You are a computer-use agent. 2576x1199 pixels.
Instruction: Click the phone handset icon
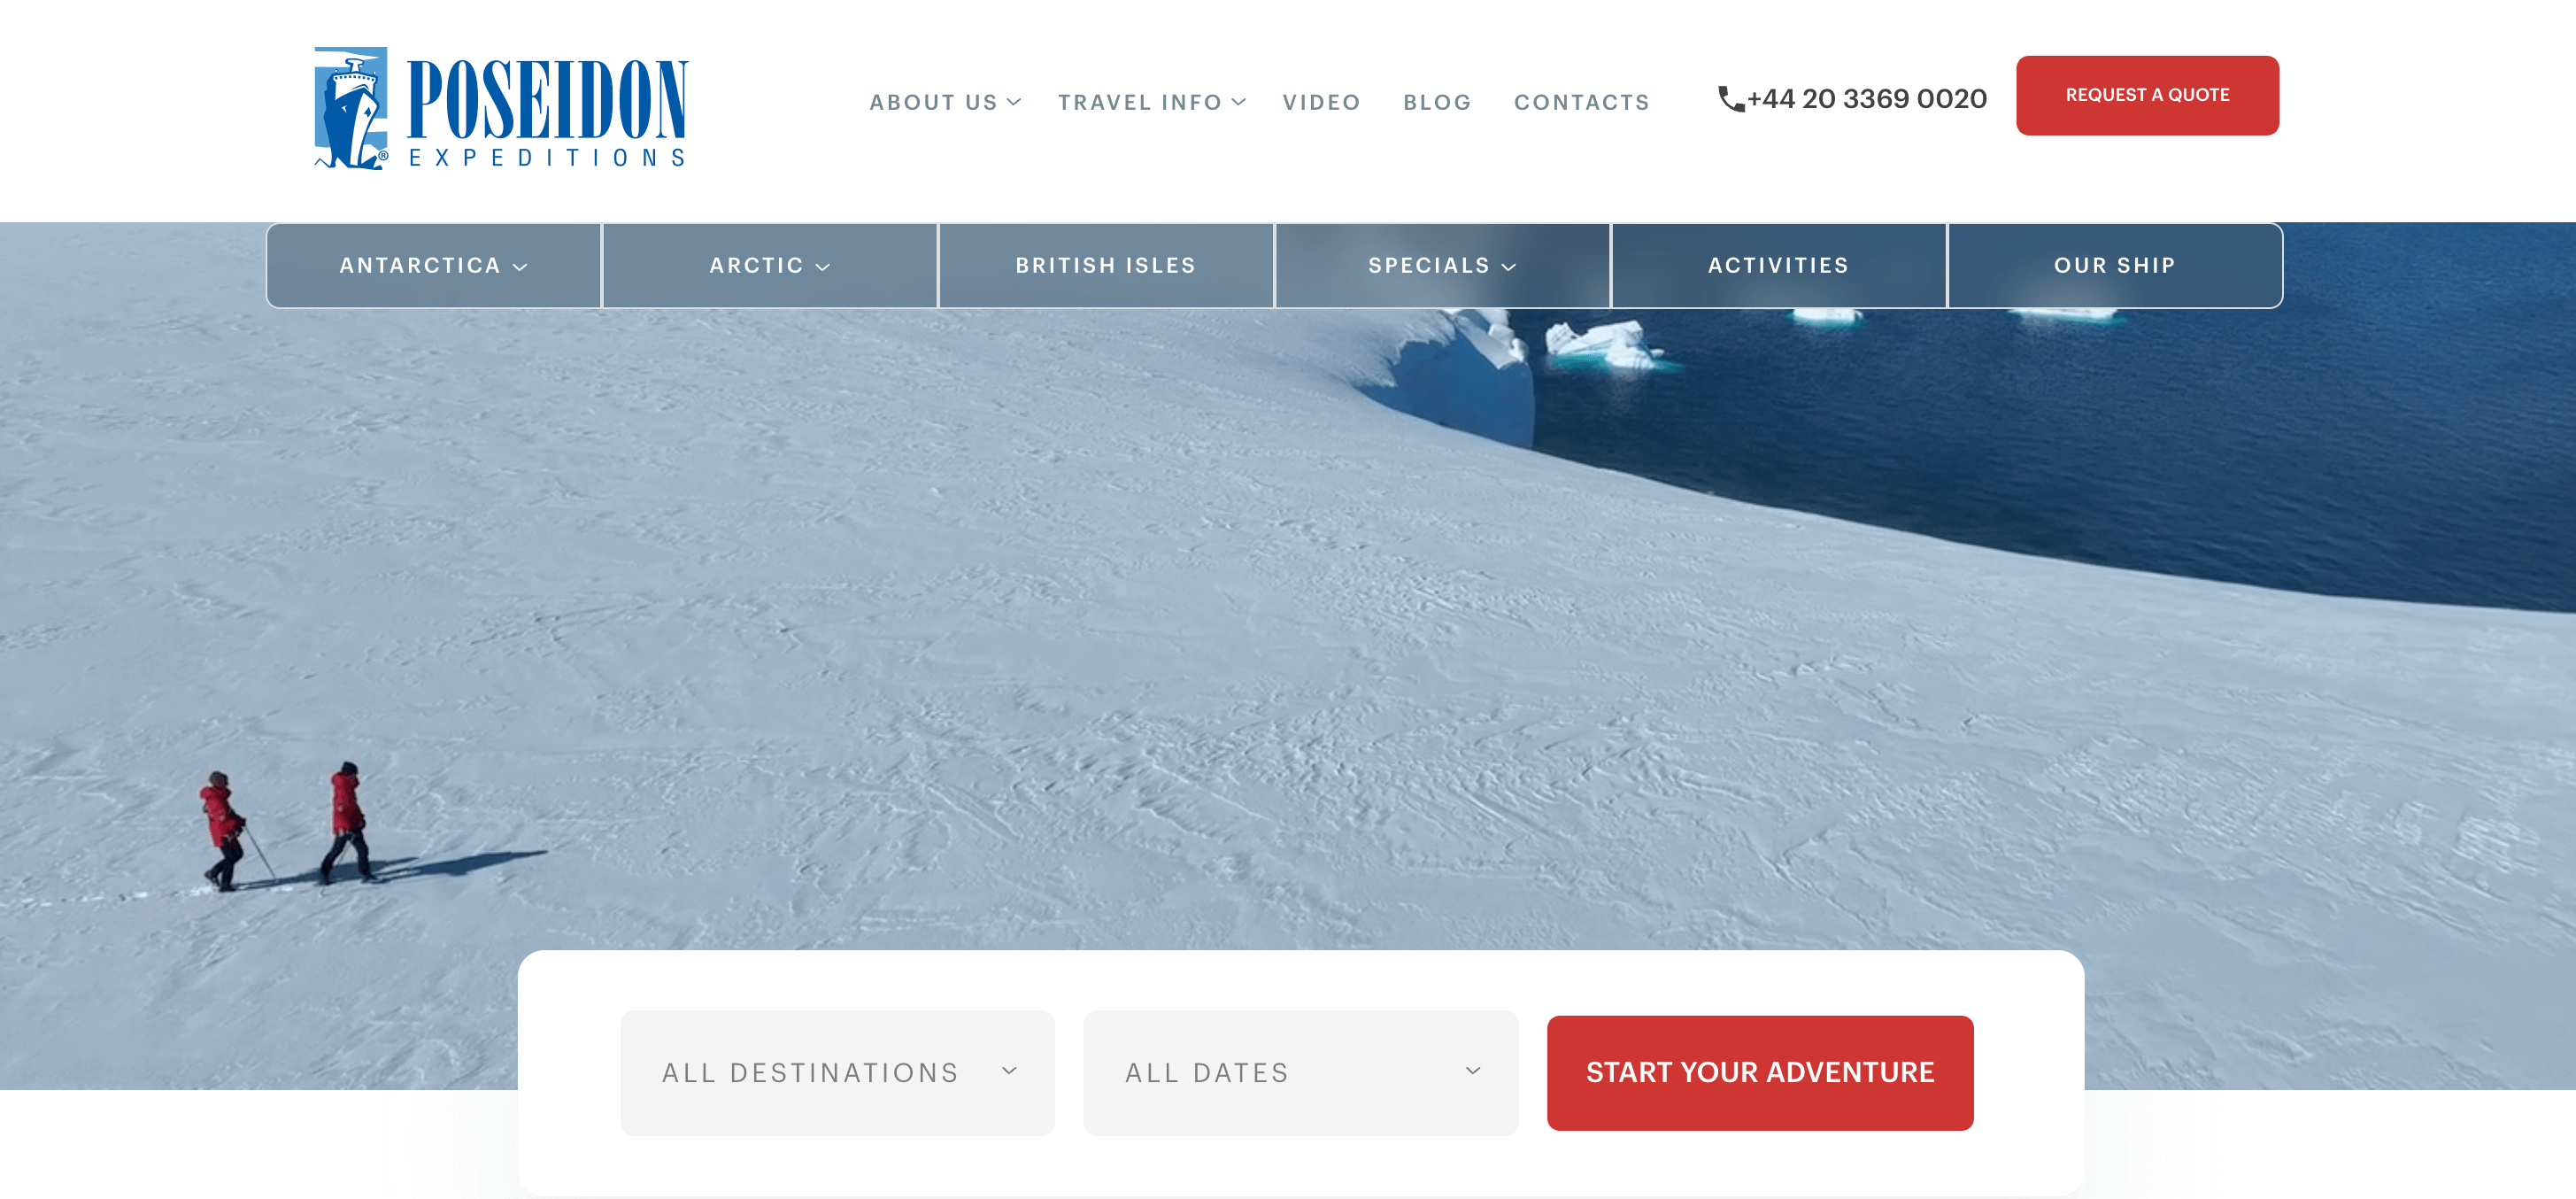[1730, 99]
